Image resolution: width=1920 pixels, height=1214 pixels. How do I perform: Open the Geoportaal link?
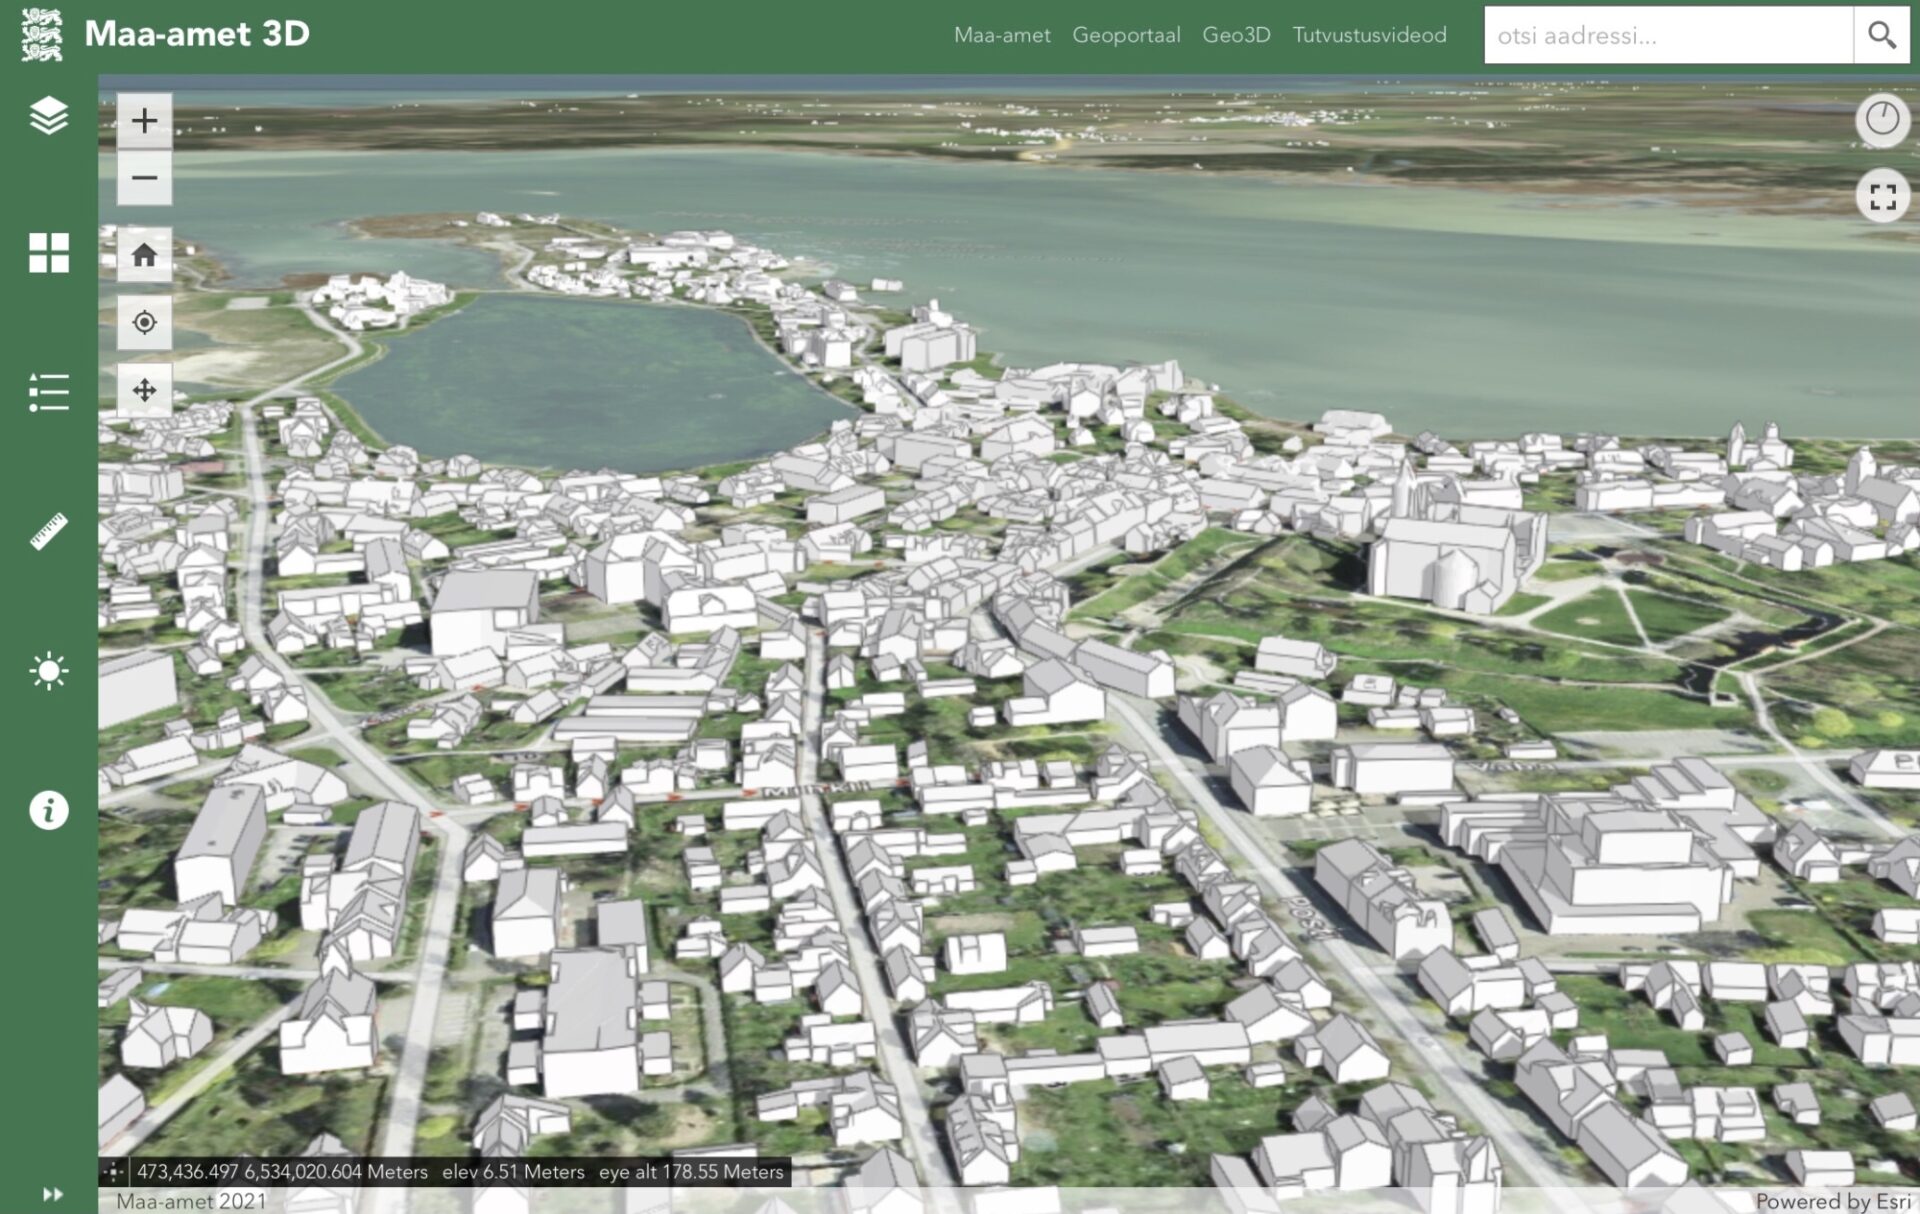tap(1126, 35)
